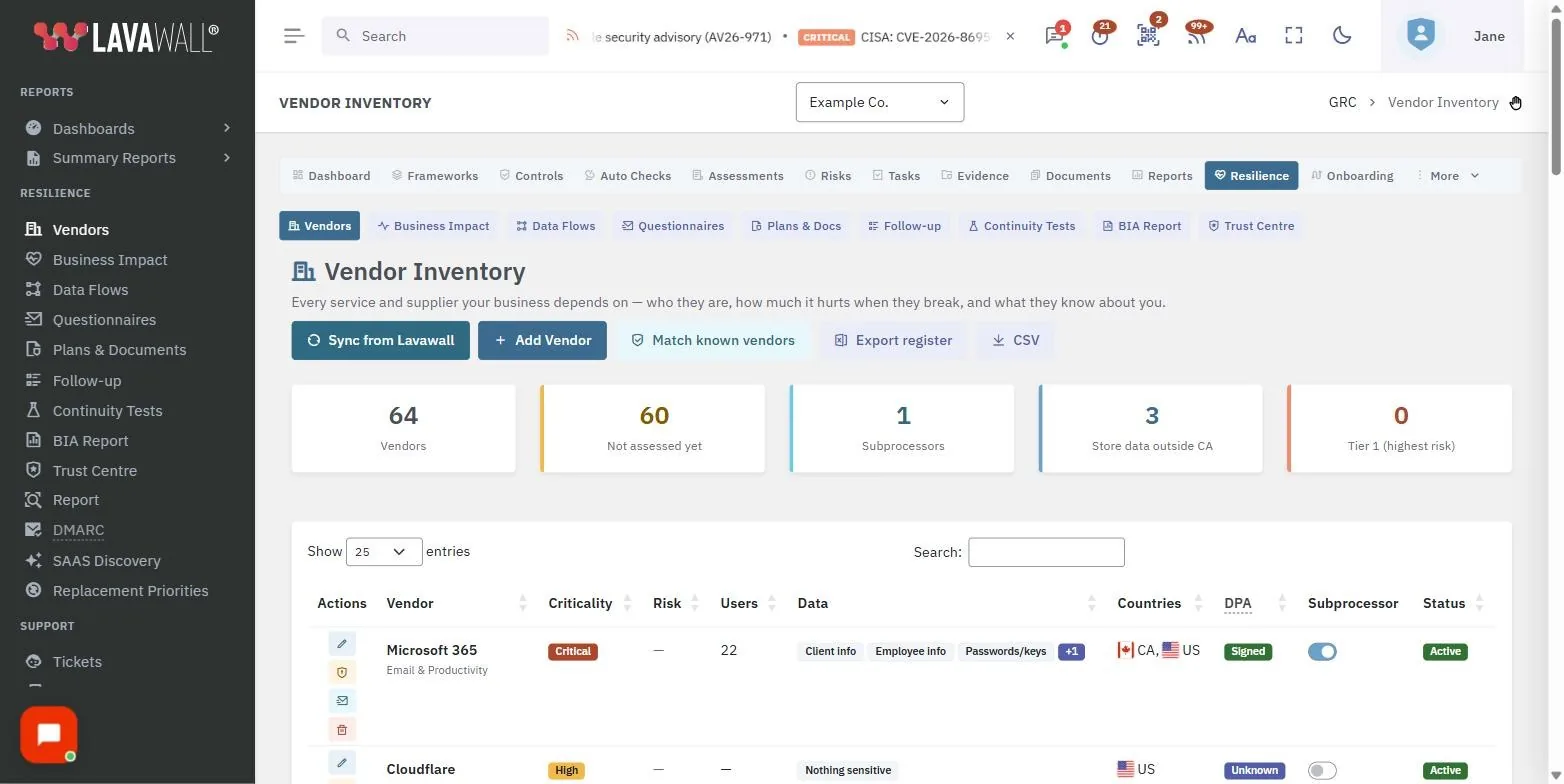Dismiss the news ticker with the X
The width and height of the screenshot is (1564, 784).
click(x=1010, y=36)
